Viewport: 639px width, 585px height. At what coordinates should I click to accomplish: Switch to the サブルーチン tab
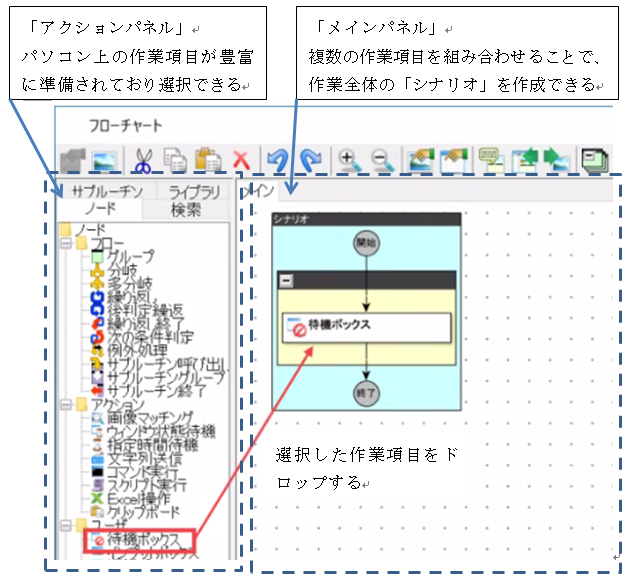point(107,191)
